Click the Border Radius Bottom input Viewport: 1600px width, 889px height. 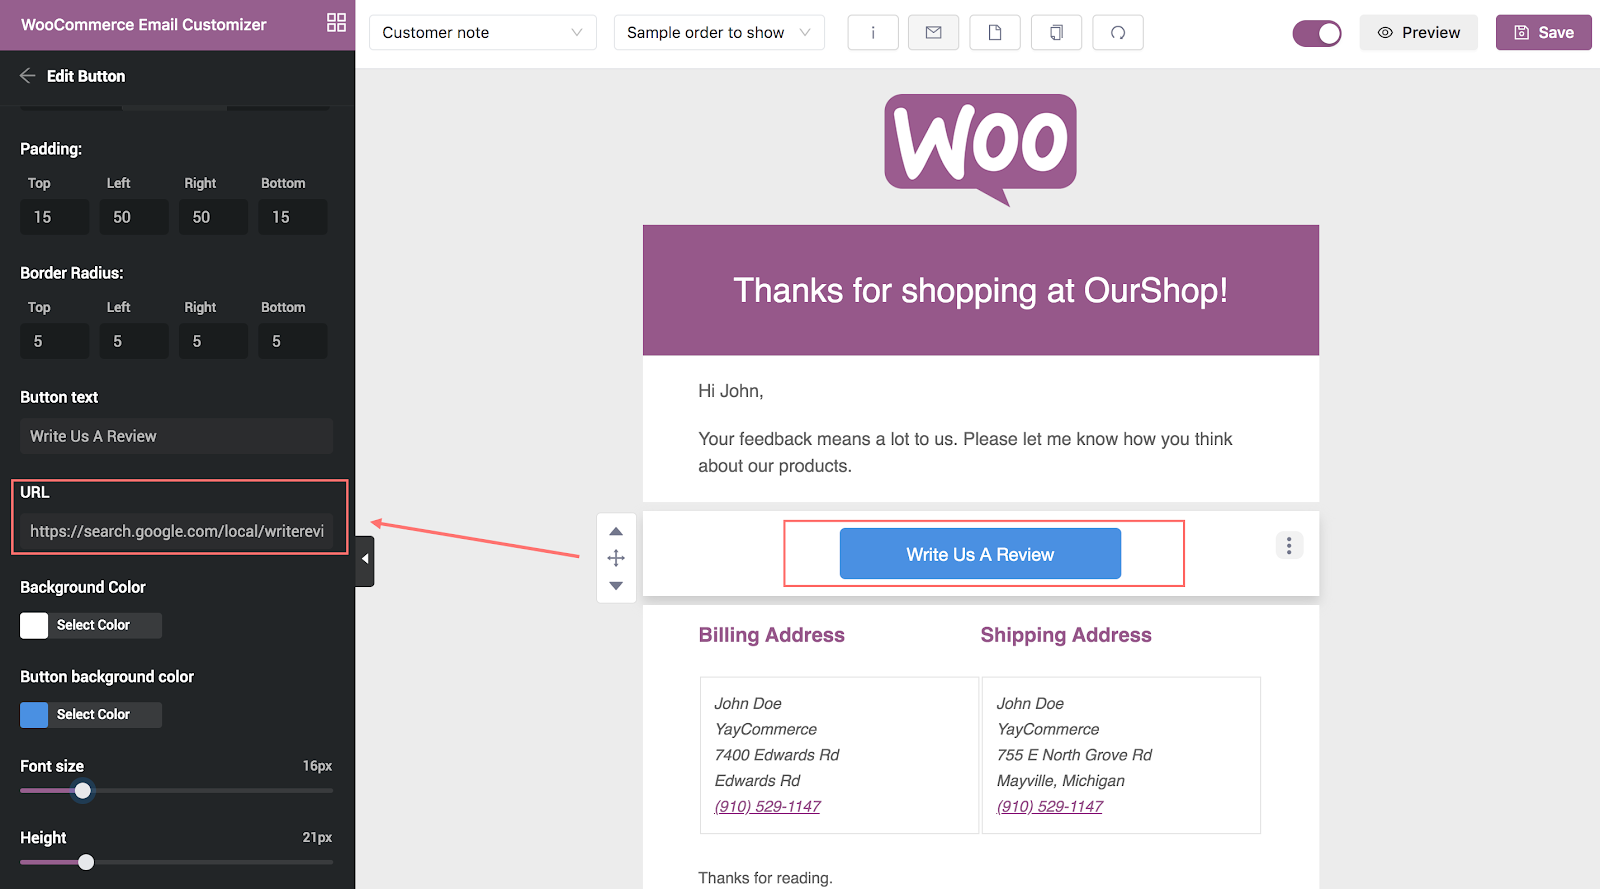tap(293, 341)
